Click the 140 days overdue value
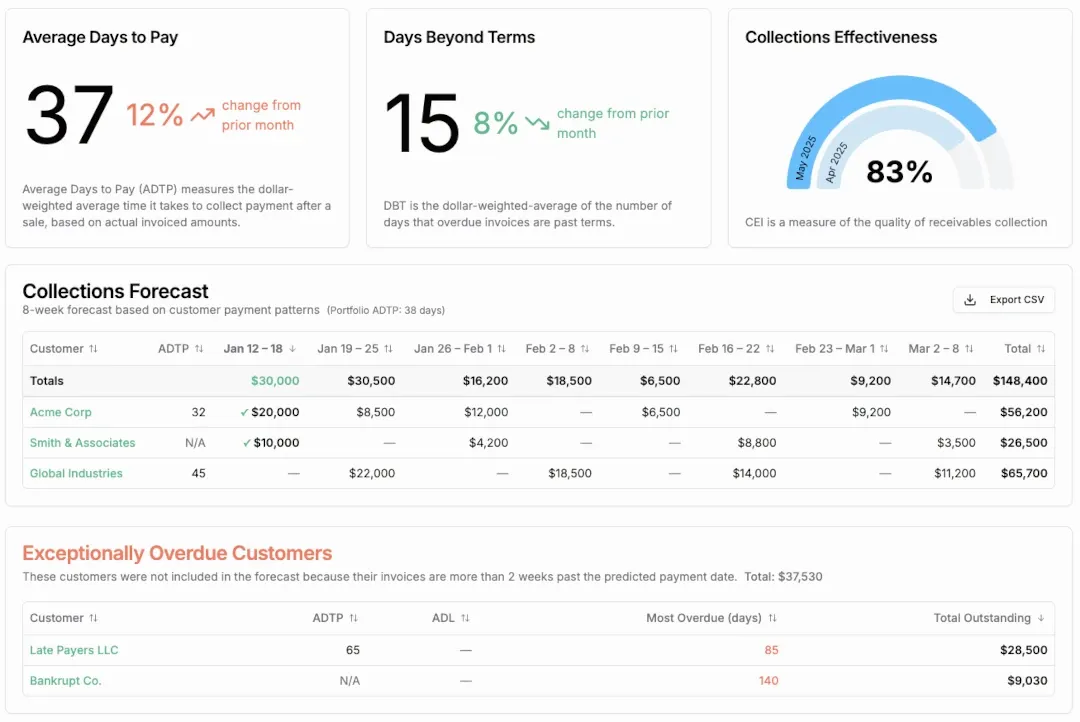The width and height of the screenshot is (1080, 722). (769, 681)
